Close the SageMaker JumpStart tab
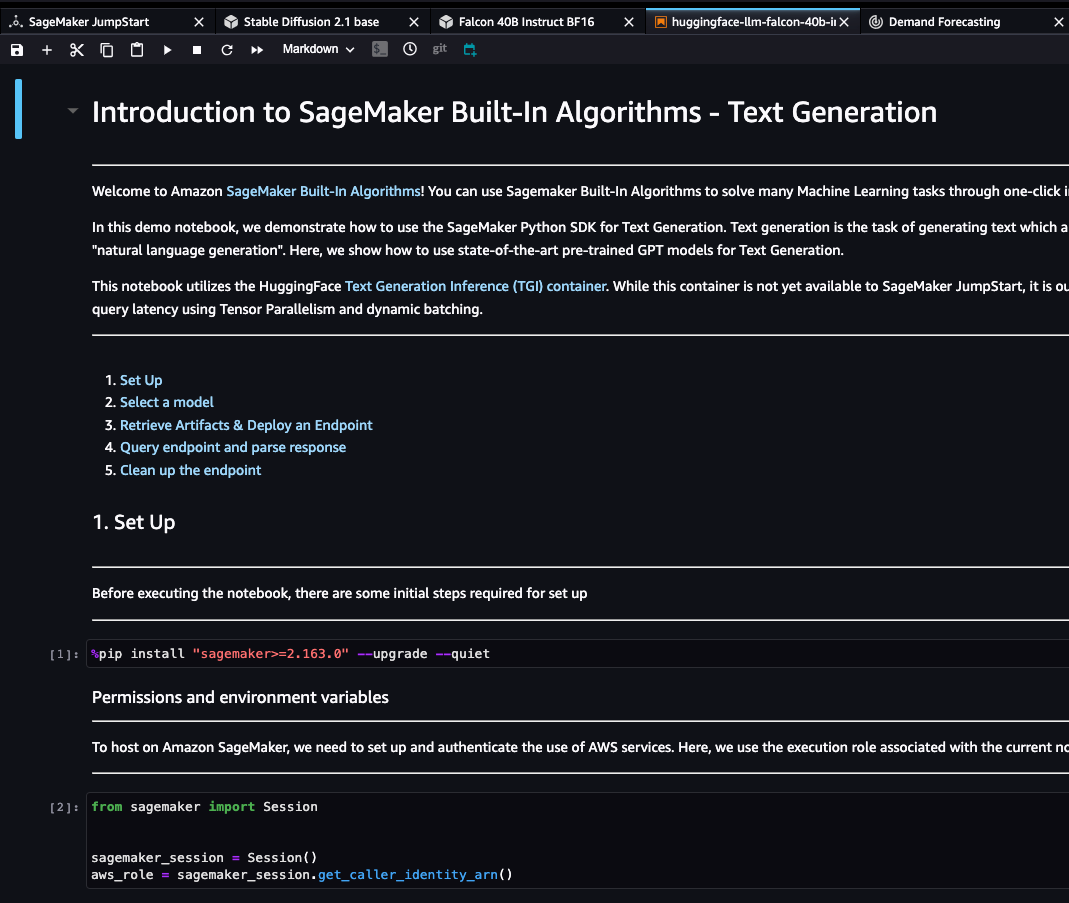The image size is (1069, 903). click(199, 22)
